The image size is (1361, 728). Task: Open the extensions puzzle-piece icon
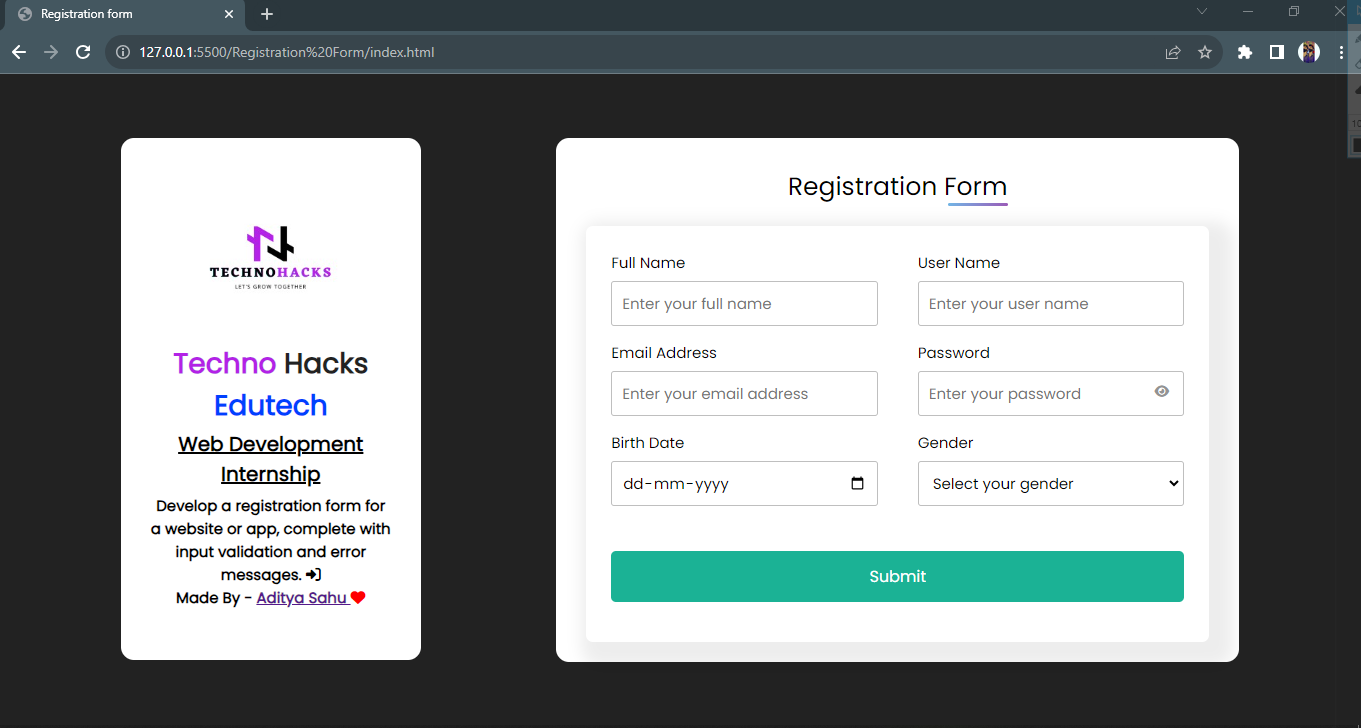point(1244,52)
